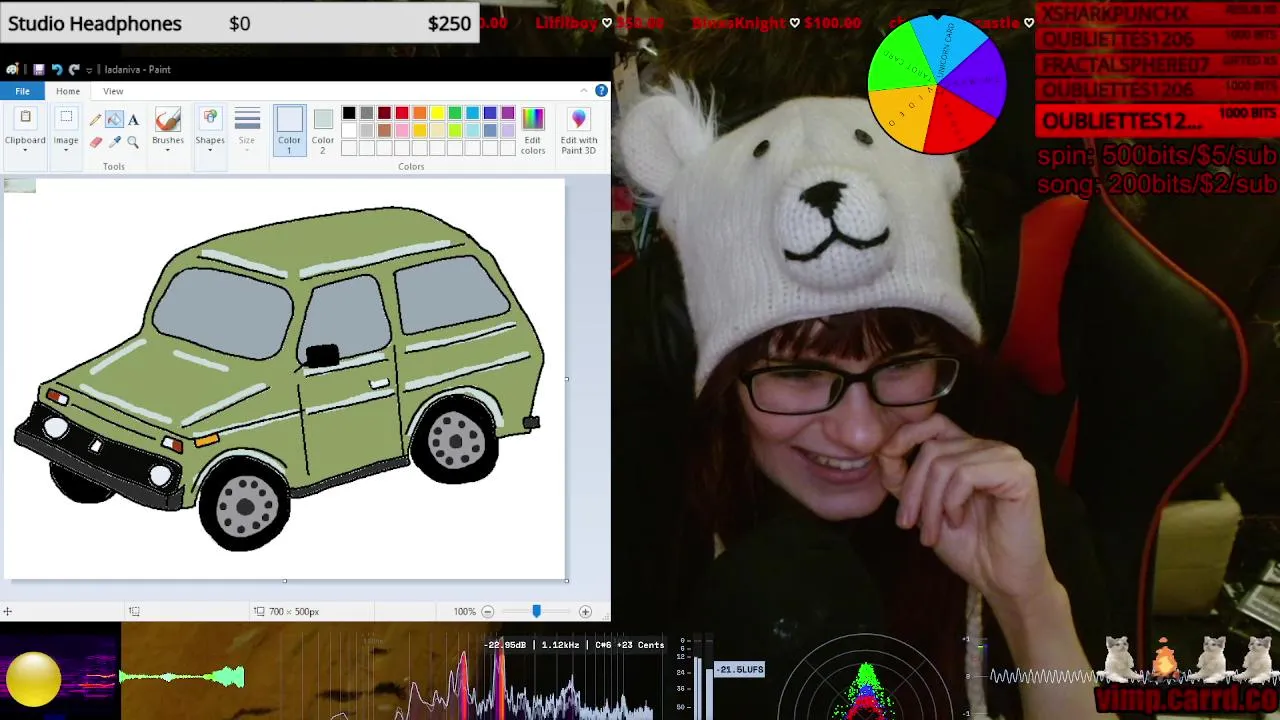1280x720 pixels.
Task: Expand the Size dropdown arrow
Action: [x=247, y=150]
